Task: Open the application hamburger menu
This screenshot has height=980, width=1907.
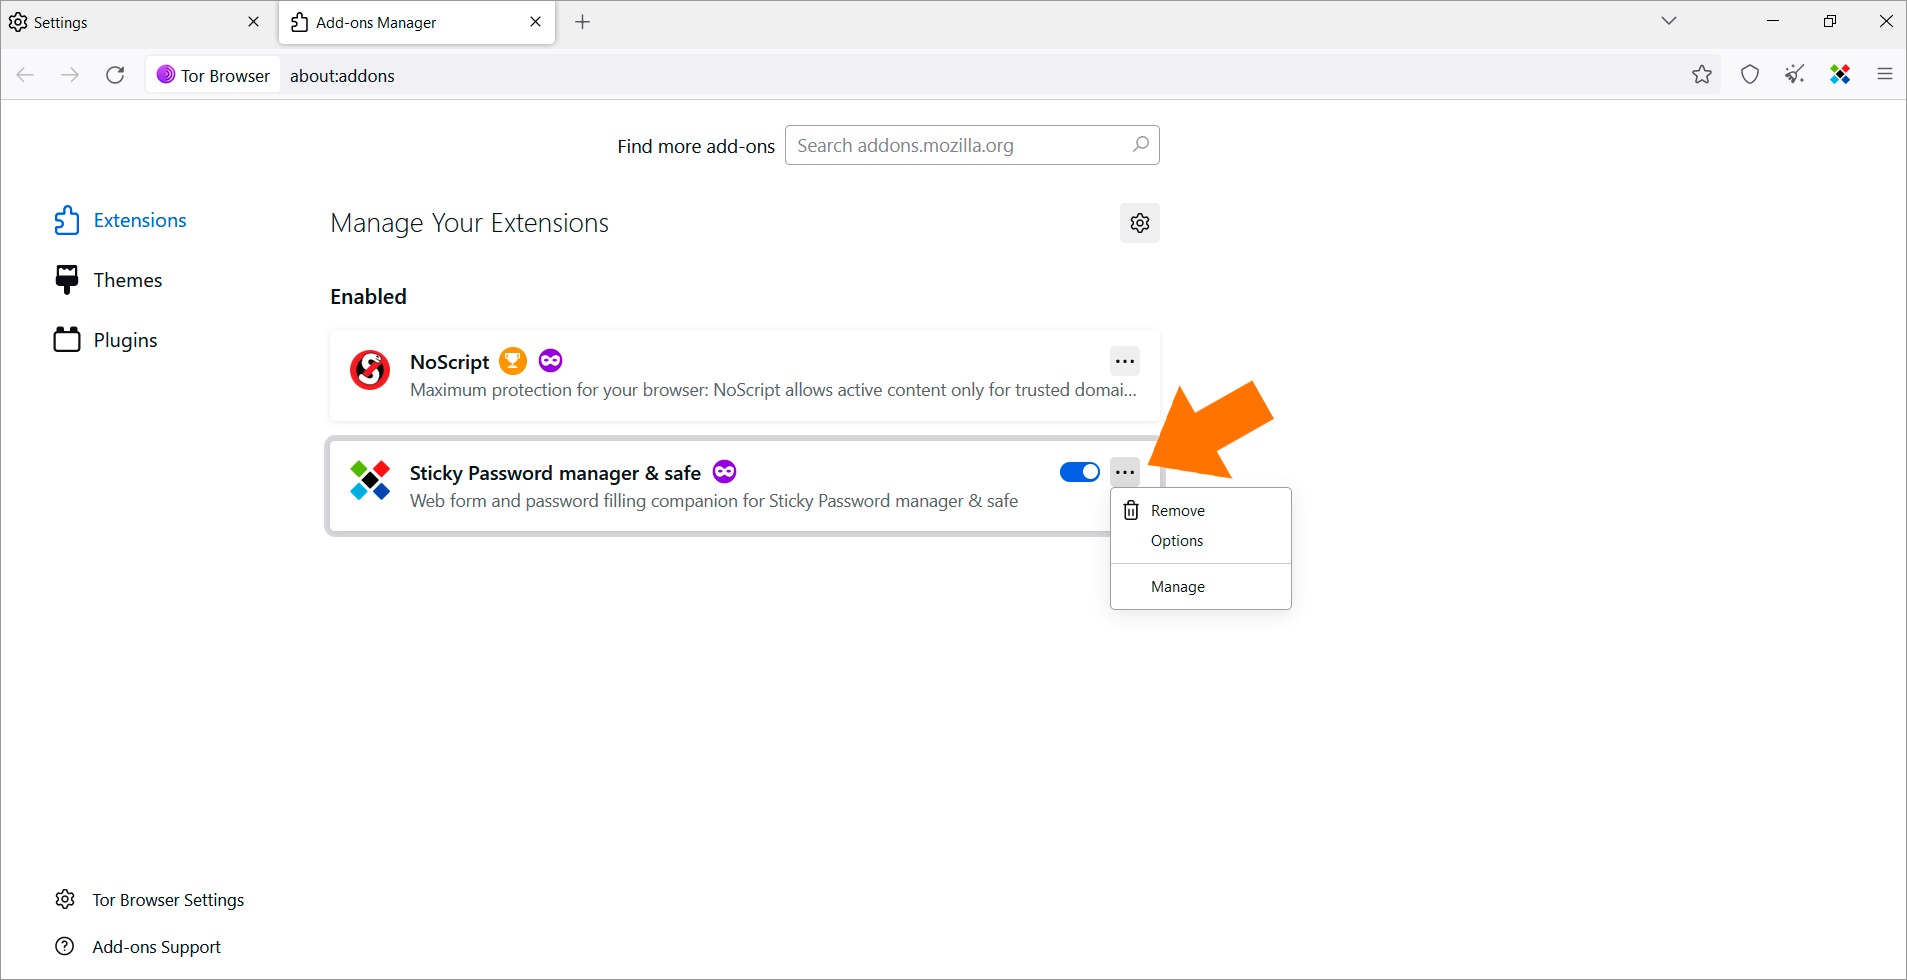Action: pyautogui.click(x=1885, y=74)
